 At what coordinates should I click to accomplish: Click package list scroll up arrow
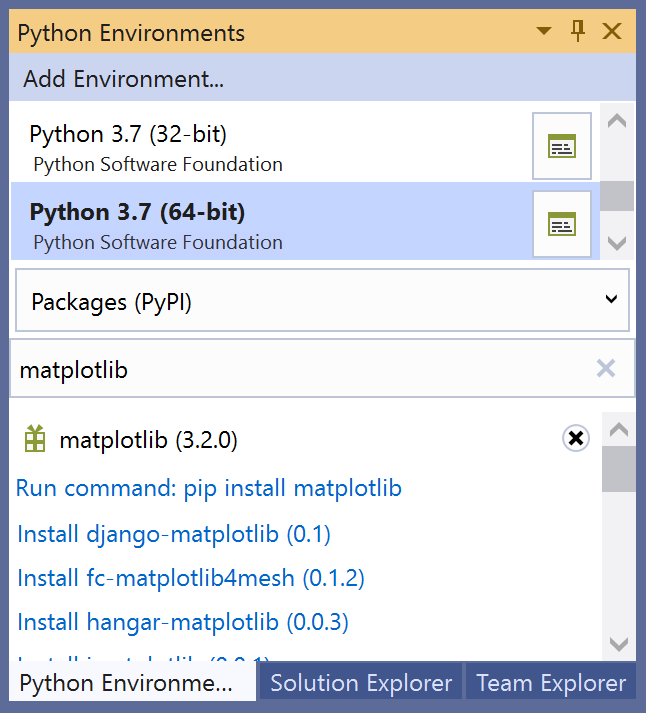tap(619, 429)
